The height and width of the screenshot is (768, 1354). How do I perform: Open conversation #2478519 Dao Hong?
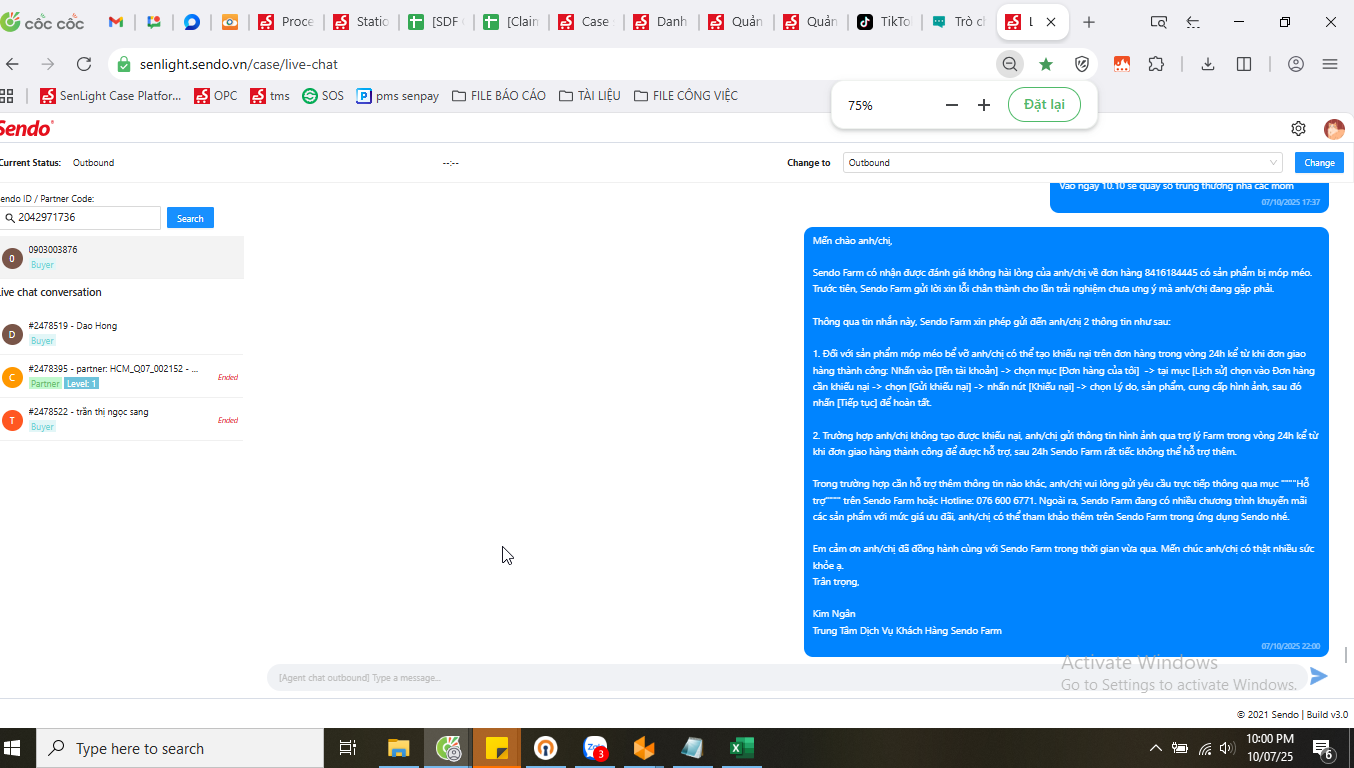coord(121,333)
